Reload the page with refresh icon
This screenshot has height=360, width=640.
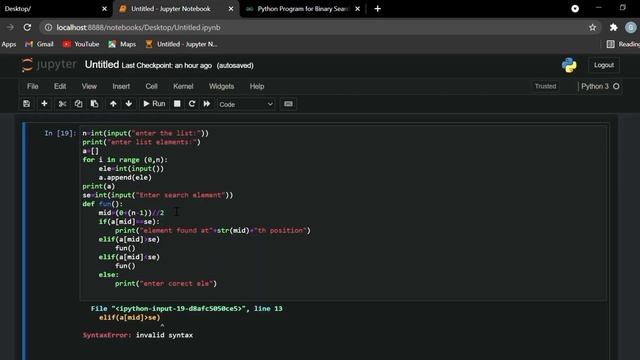coord(27,27)
